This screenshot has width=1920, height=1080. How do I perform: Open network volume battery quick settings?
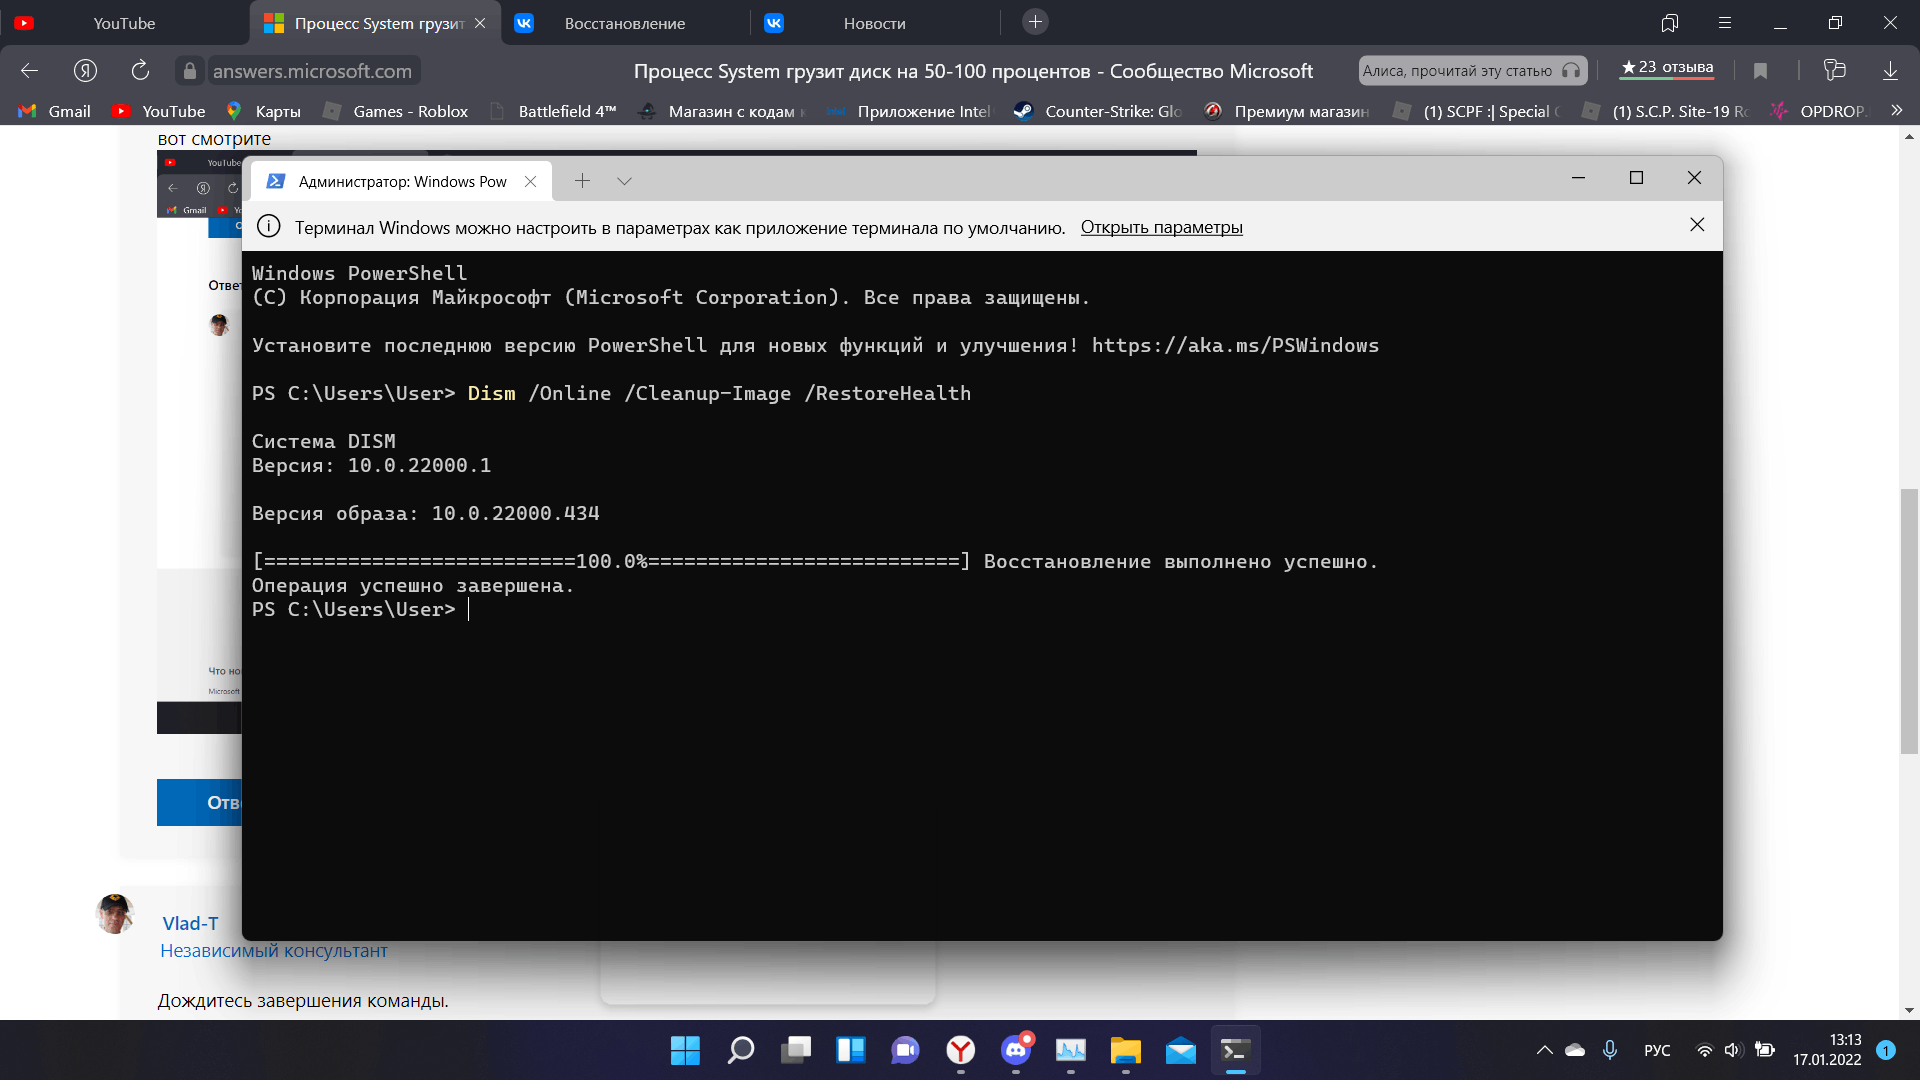tap(1735, 1050)
